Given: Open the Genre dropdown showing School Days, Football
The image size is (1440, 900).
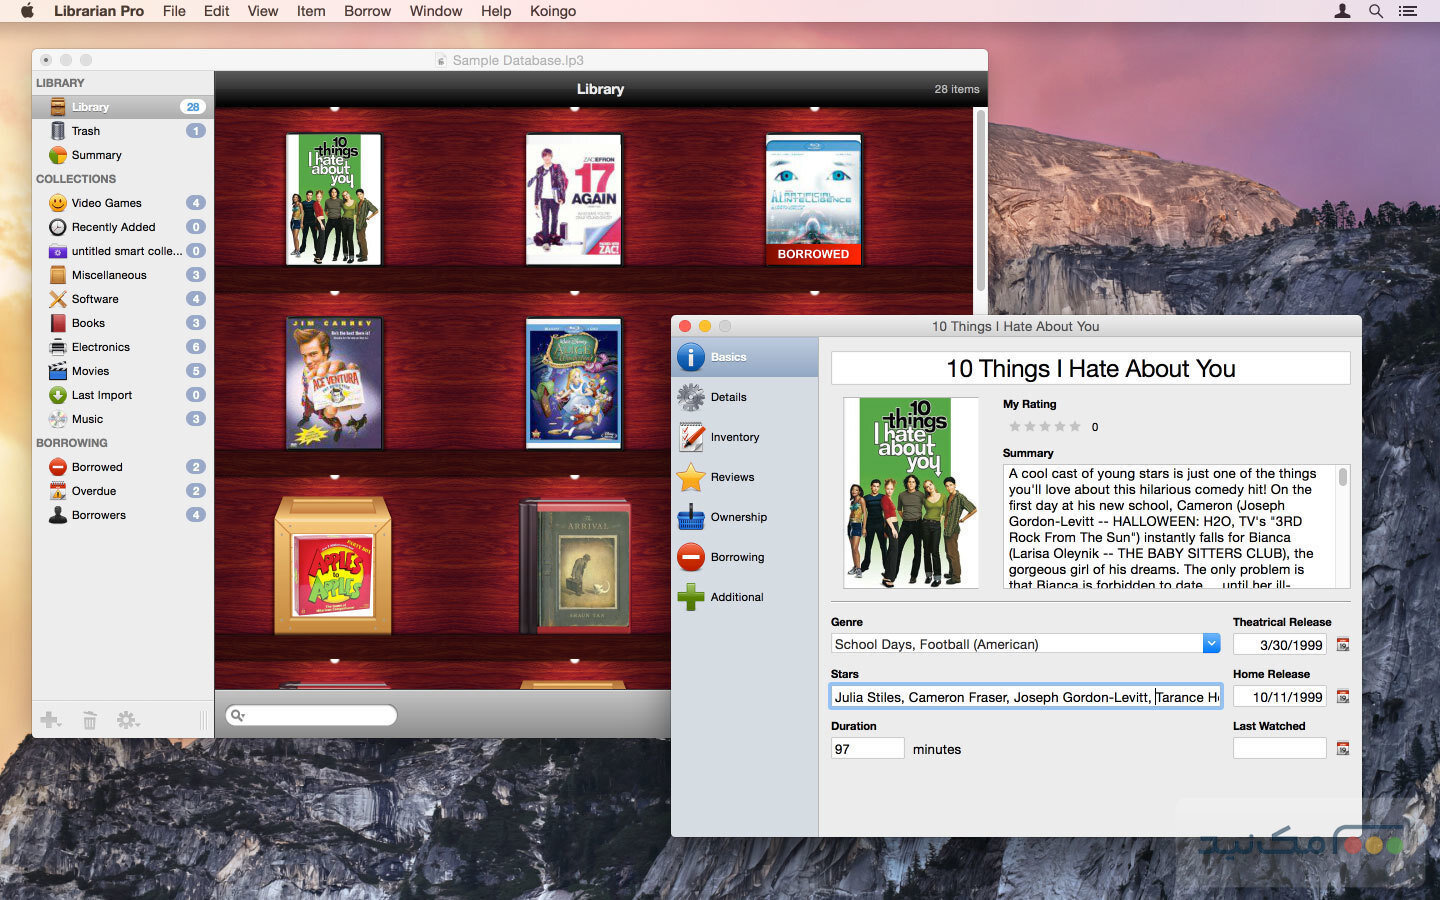Looking at the screenshot, I should pyautogui.click(x=1212, y=643).
